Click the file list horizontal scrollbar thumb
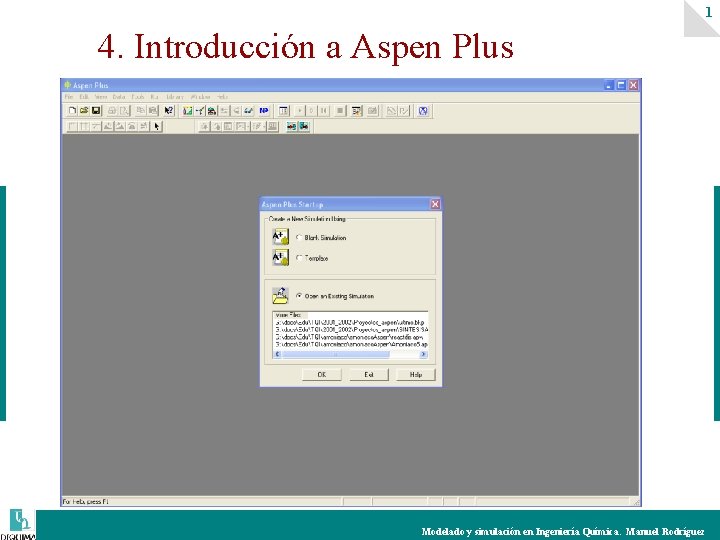Screen dimensions: 720x540 coord(336,354)
